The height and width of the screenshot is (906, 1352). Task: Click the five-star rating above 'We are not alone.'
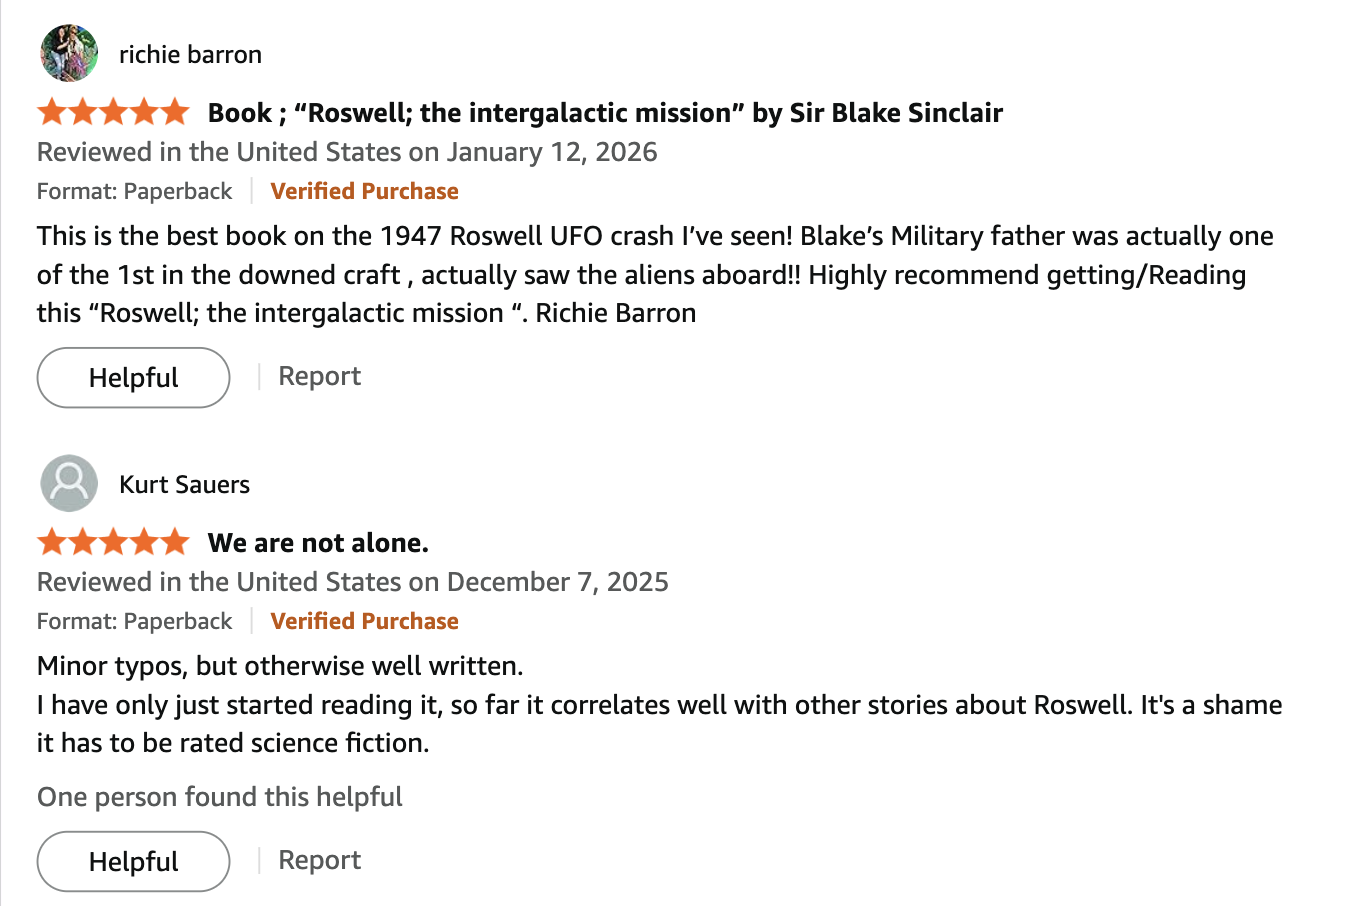(113, 542)
